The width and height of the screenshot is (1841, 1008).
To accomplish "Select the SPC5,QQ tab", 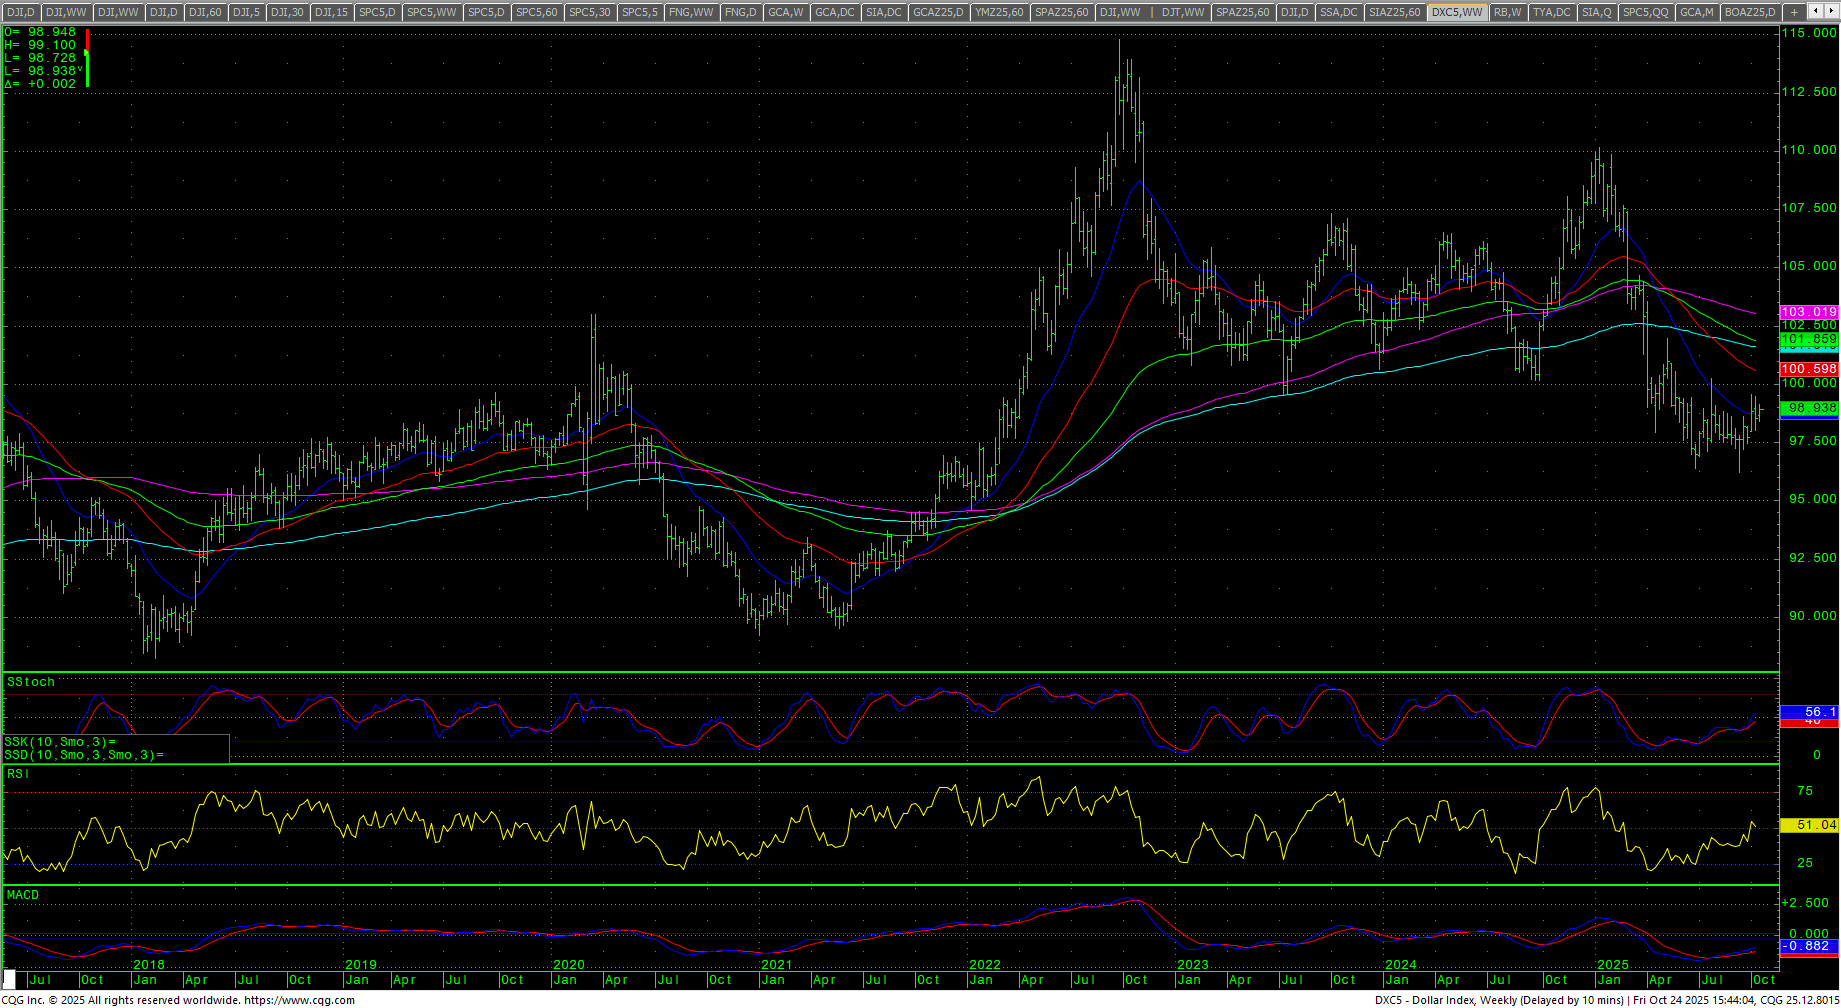I will pos(1645,12).
